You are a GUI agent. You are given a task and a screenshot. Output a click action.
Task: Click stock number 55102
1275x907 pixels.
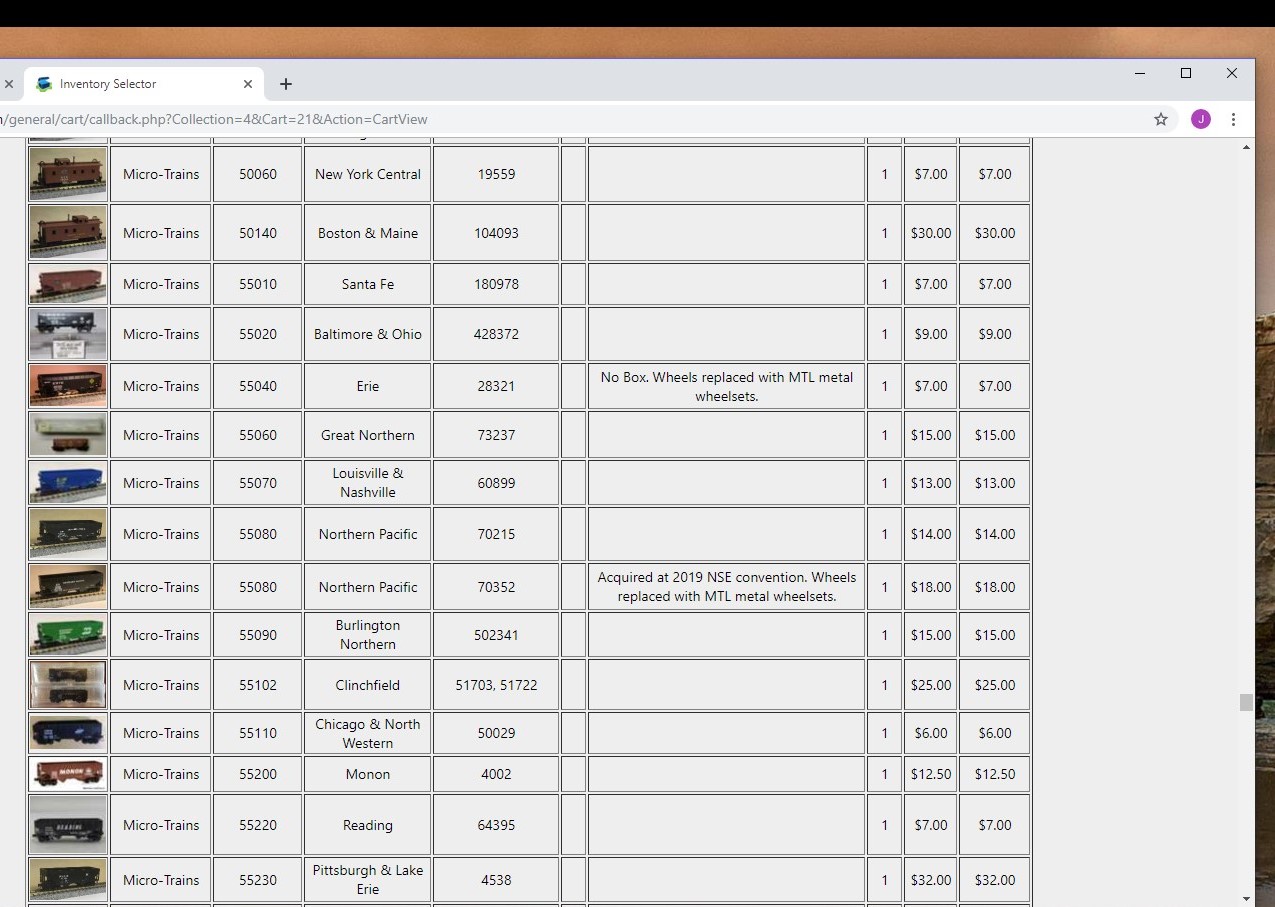coord(258,685)
